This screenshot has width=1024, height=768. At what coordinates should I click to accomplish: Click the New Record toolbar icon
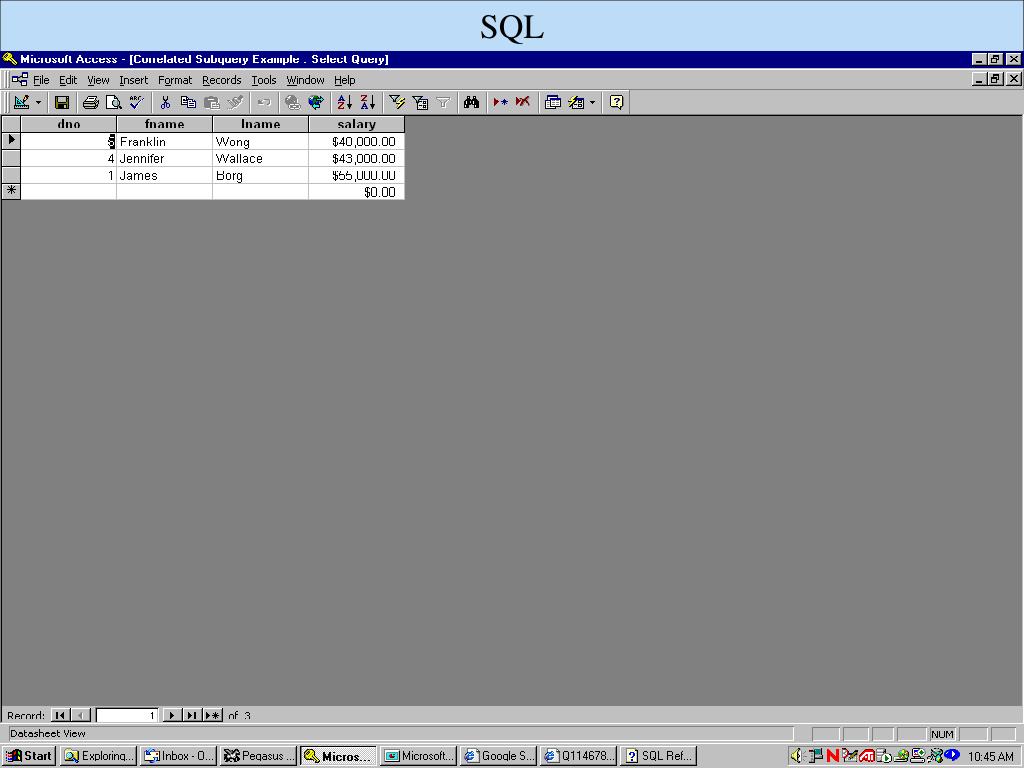(x=500, y=103)
